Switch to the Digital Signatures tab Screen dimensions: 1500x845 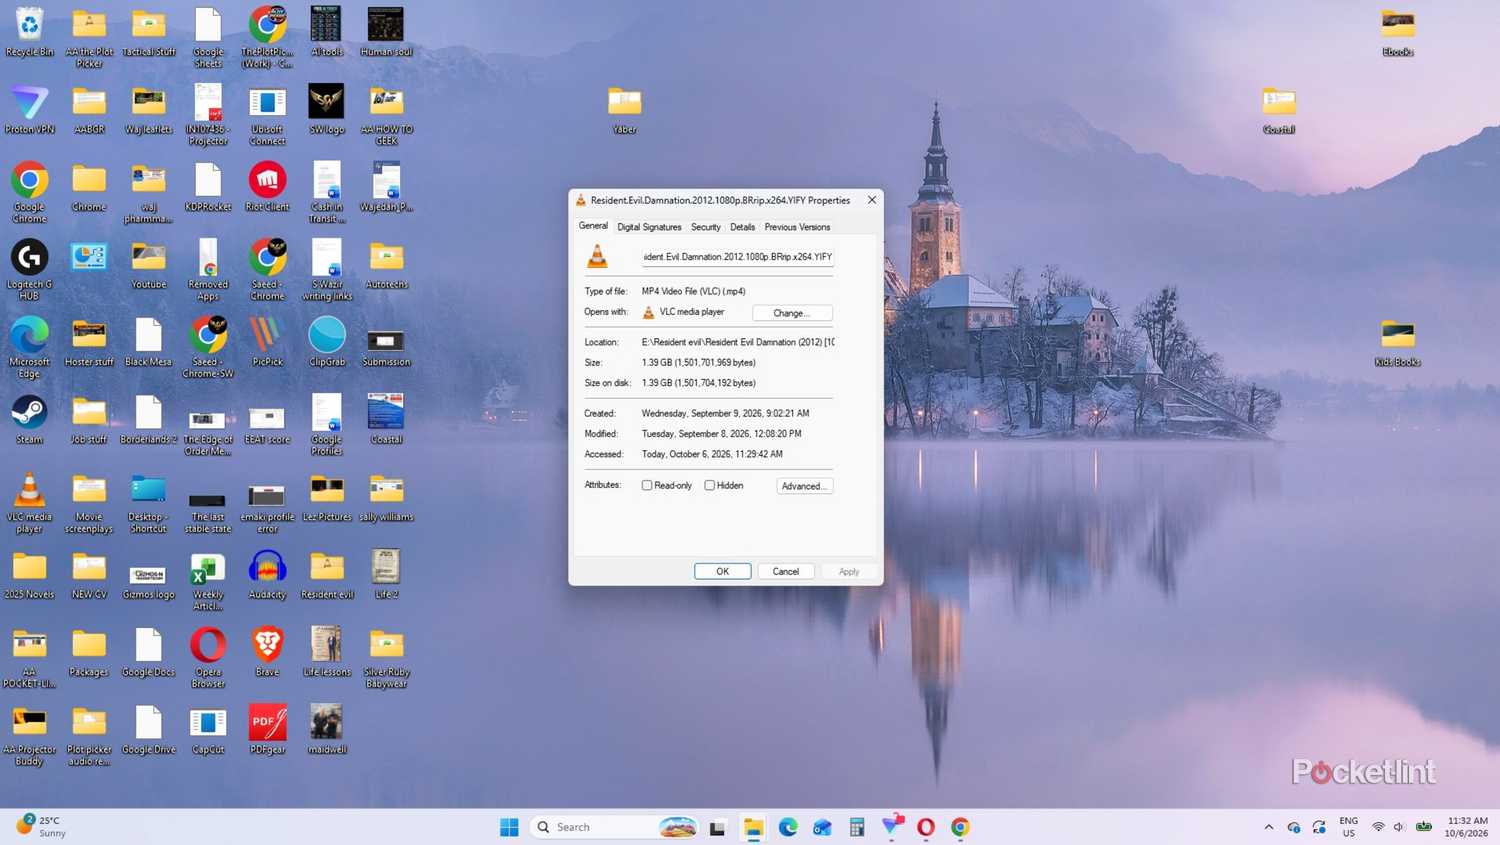pos(649,227)
